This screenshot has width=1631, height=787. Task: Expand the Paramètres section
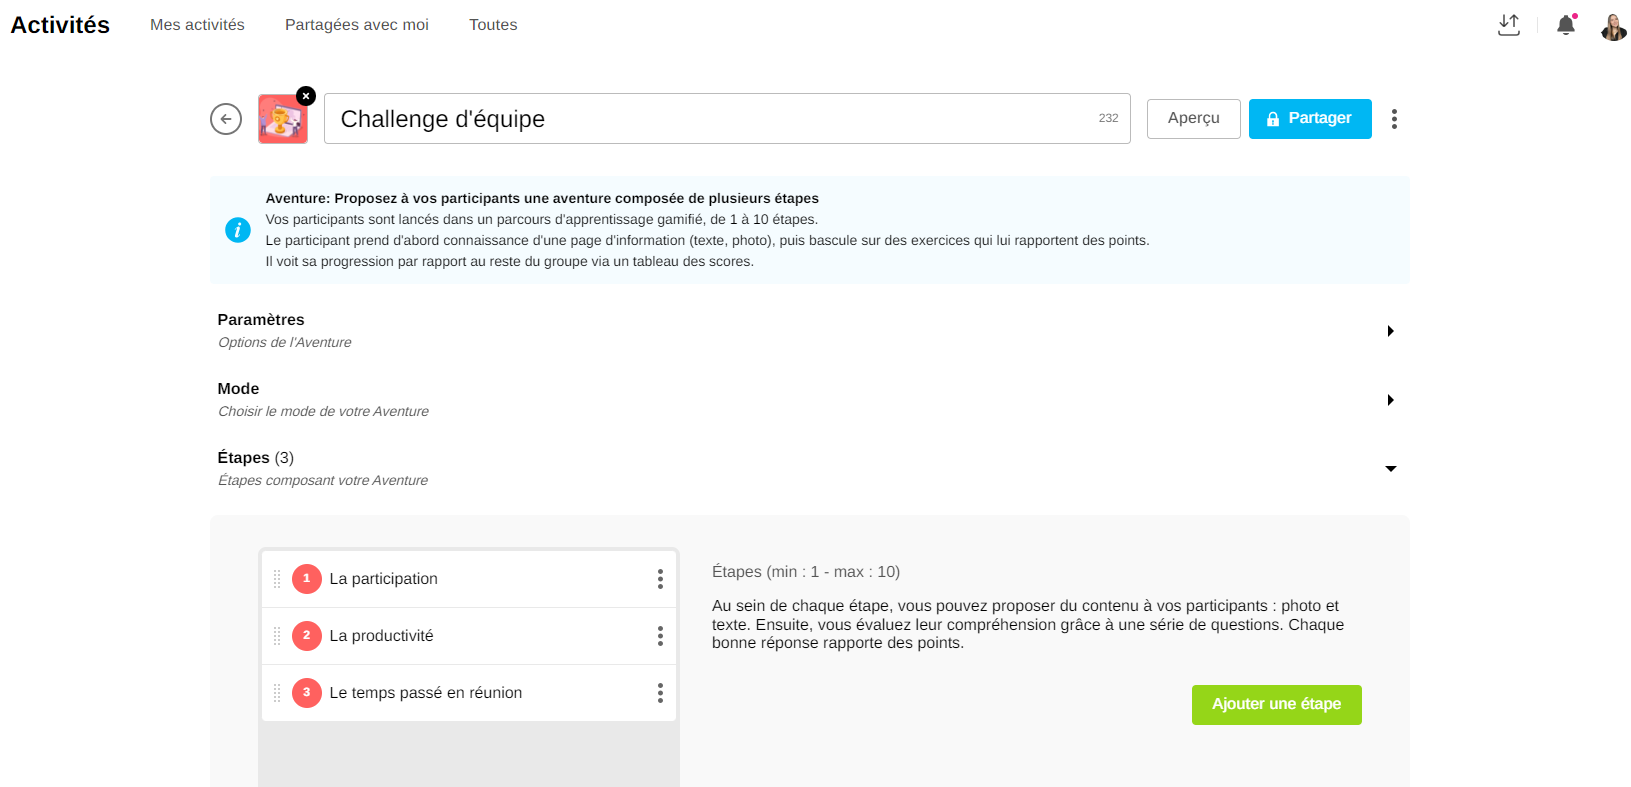pyautogui.click(x=1390, y=331)
